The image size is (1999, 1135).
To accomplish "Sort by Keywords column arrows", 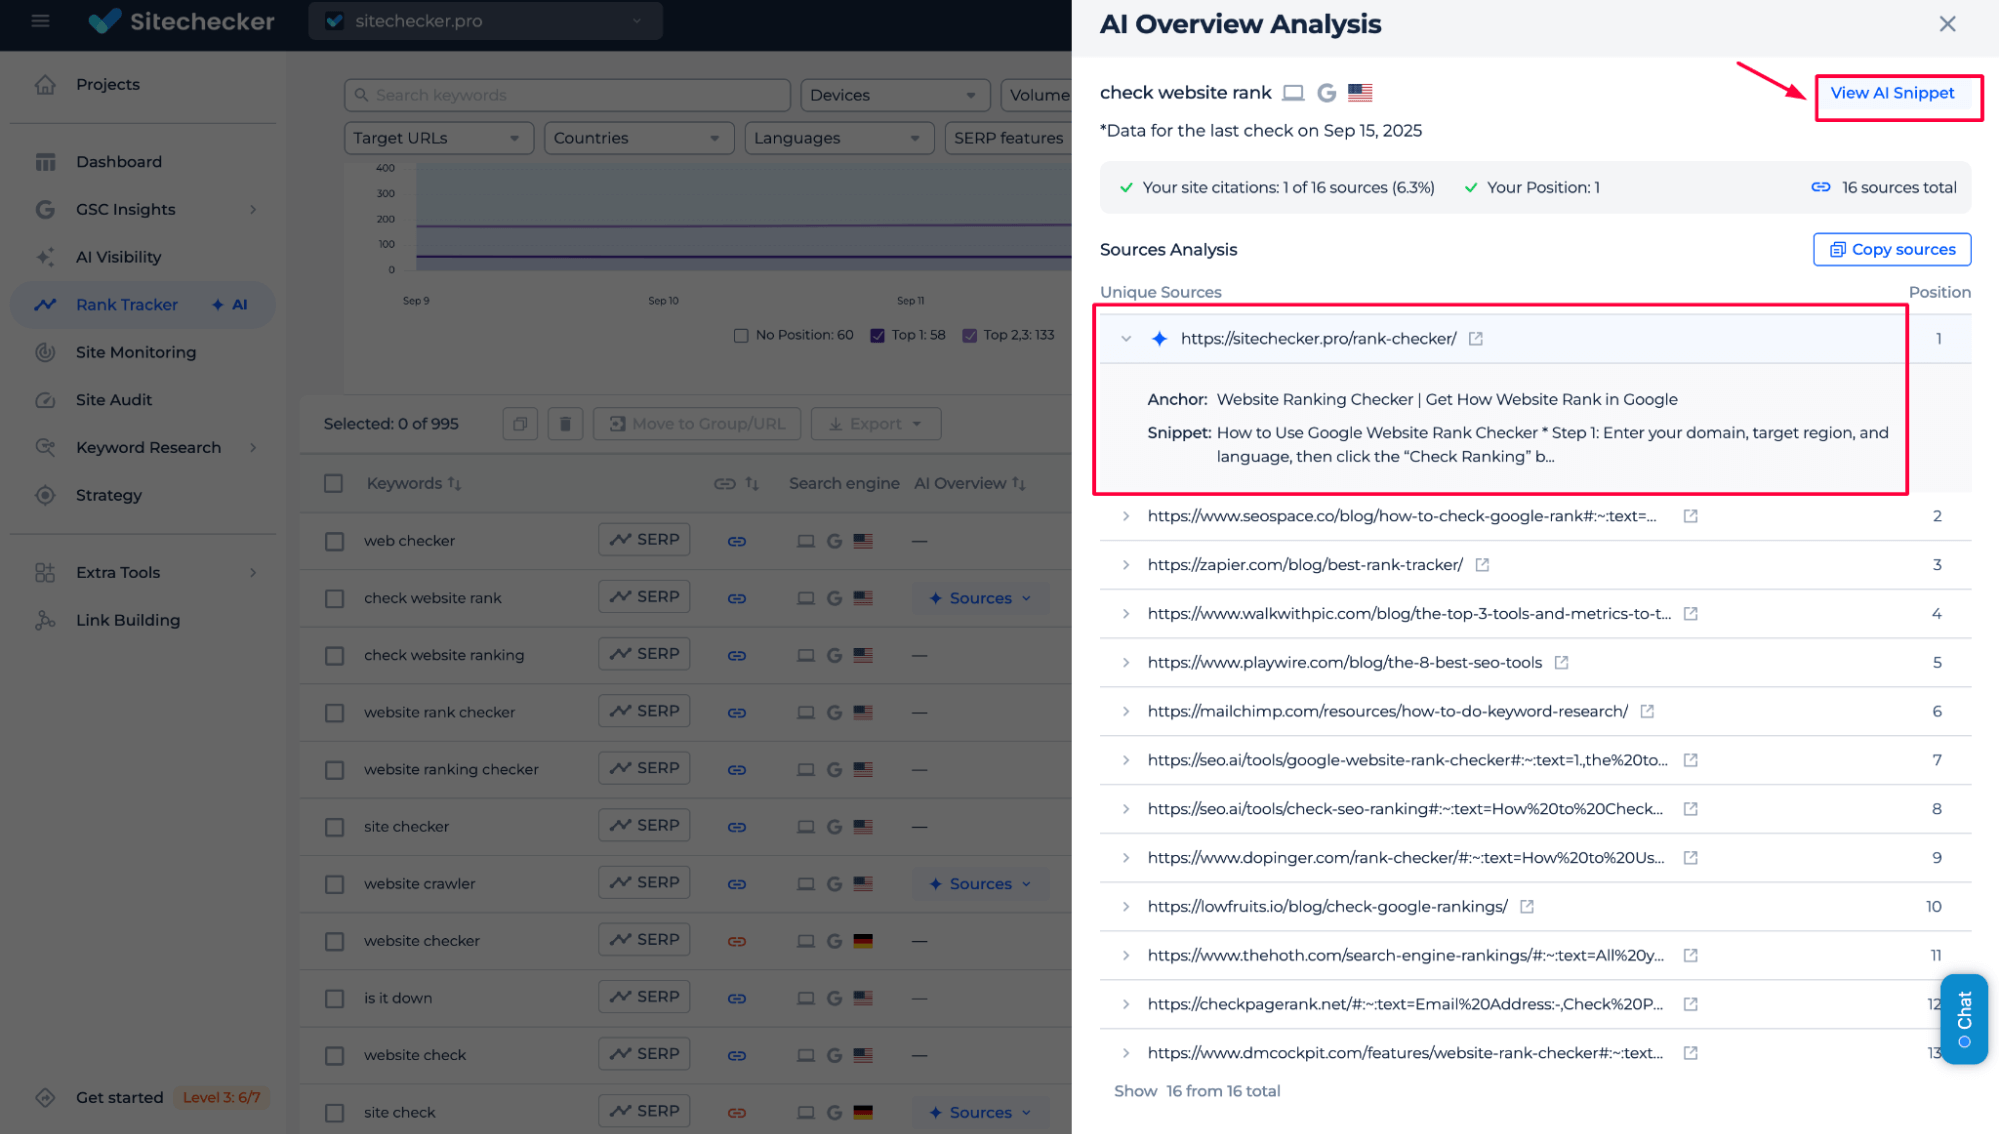I will [455, 484].
